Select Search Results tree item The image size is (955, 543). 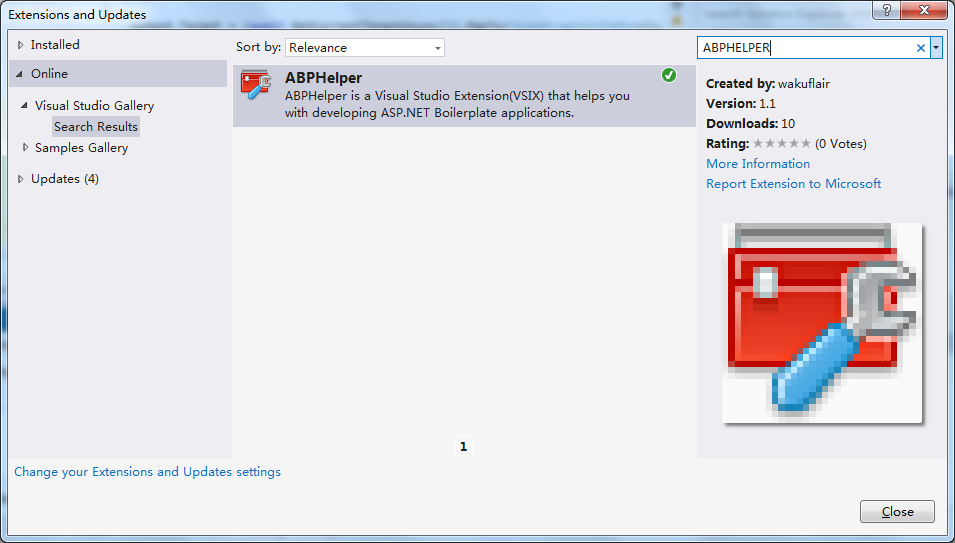pyautogui.click(x=96, y=127)
